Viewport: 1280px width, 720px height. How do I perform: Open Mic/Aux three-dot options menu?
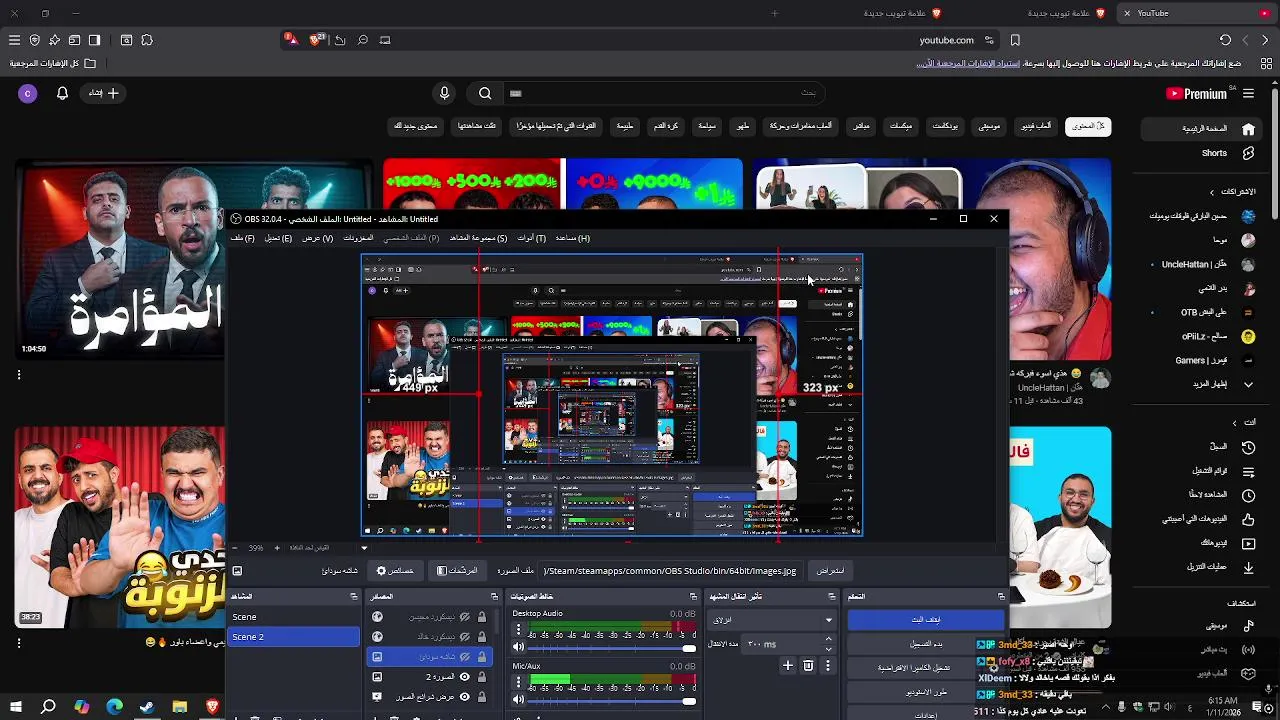click(x=518, y=683)
